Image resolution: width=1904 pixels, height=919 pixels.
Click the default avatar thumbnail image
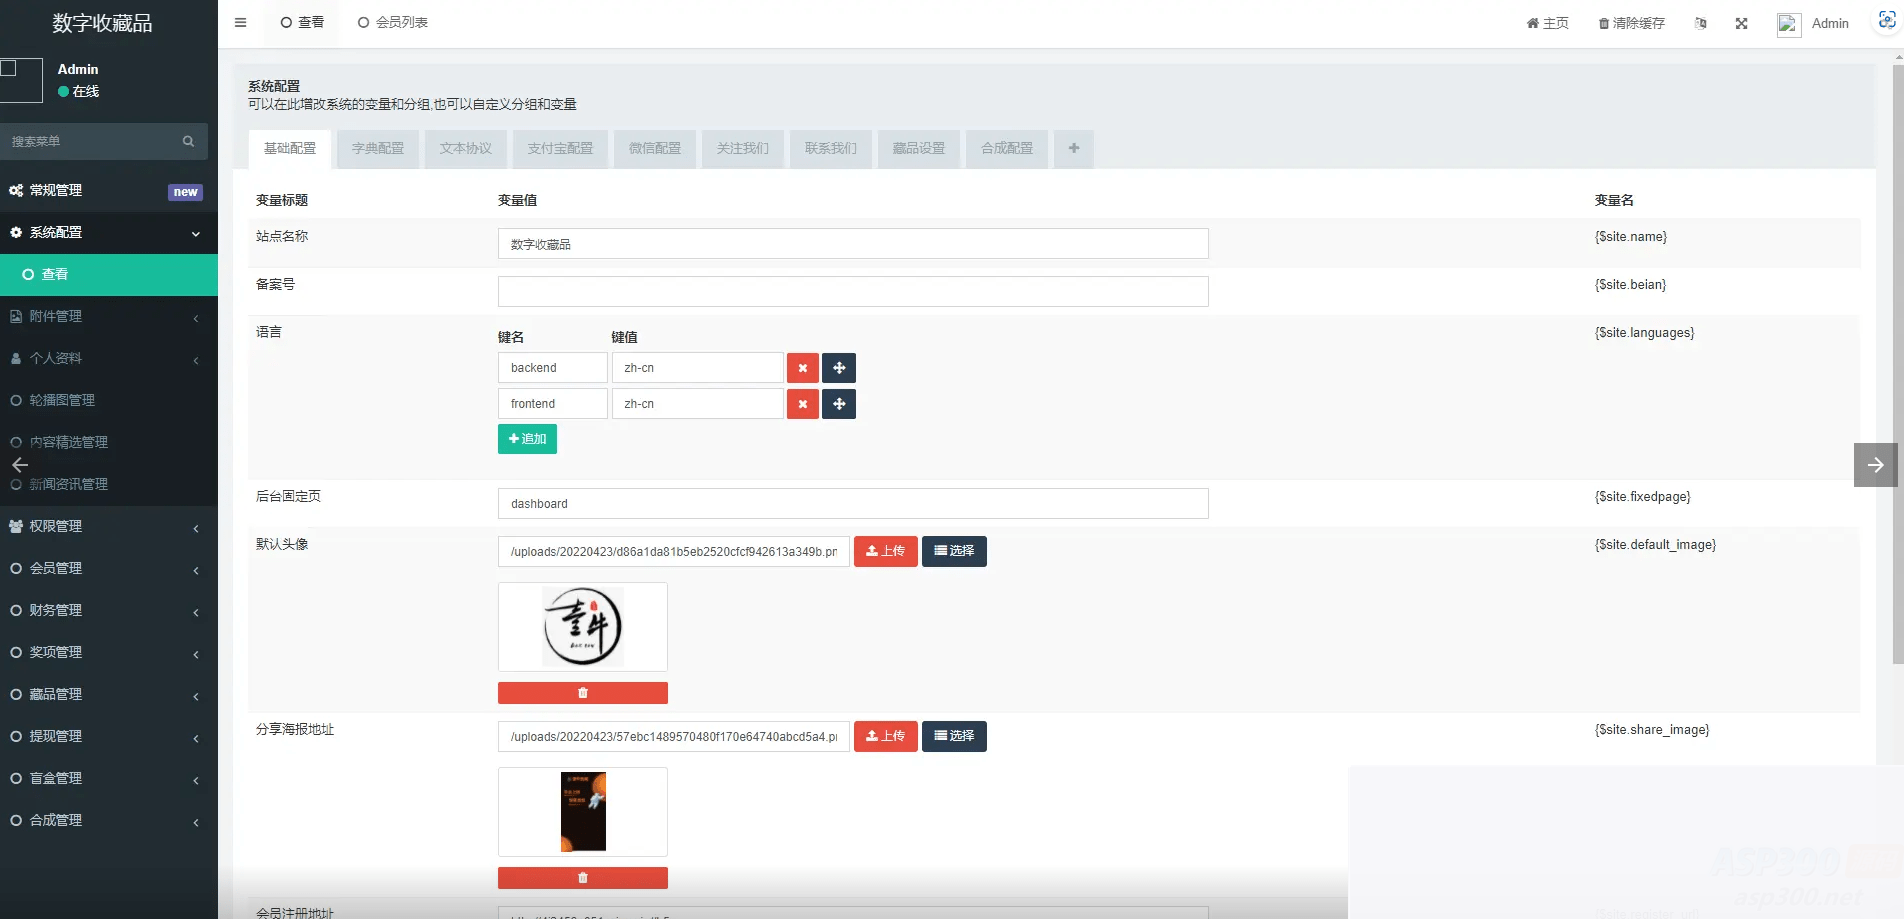(x=582, y=627)
